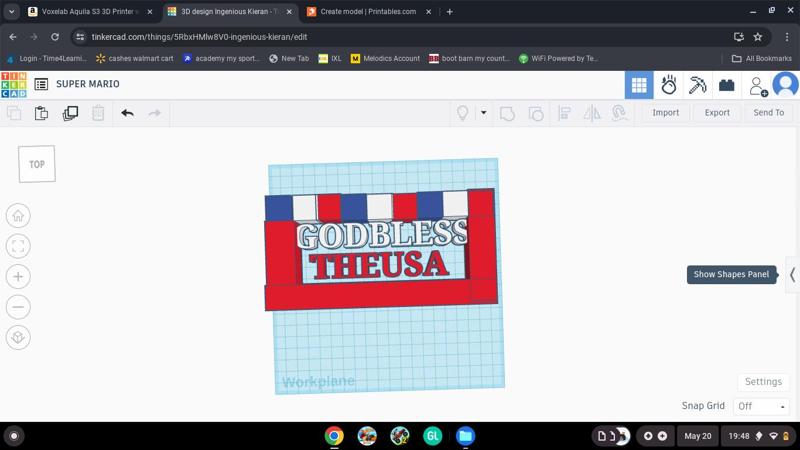Zoom in with plus button
The image size is (800, 450).
pyautogui.click(x=18, y=277)
